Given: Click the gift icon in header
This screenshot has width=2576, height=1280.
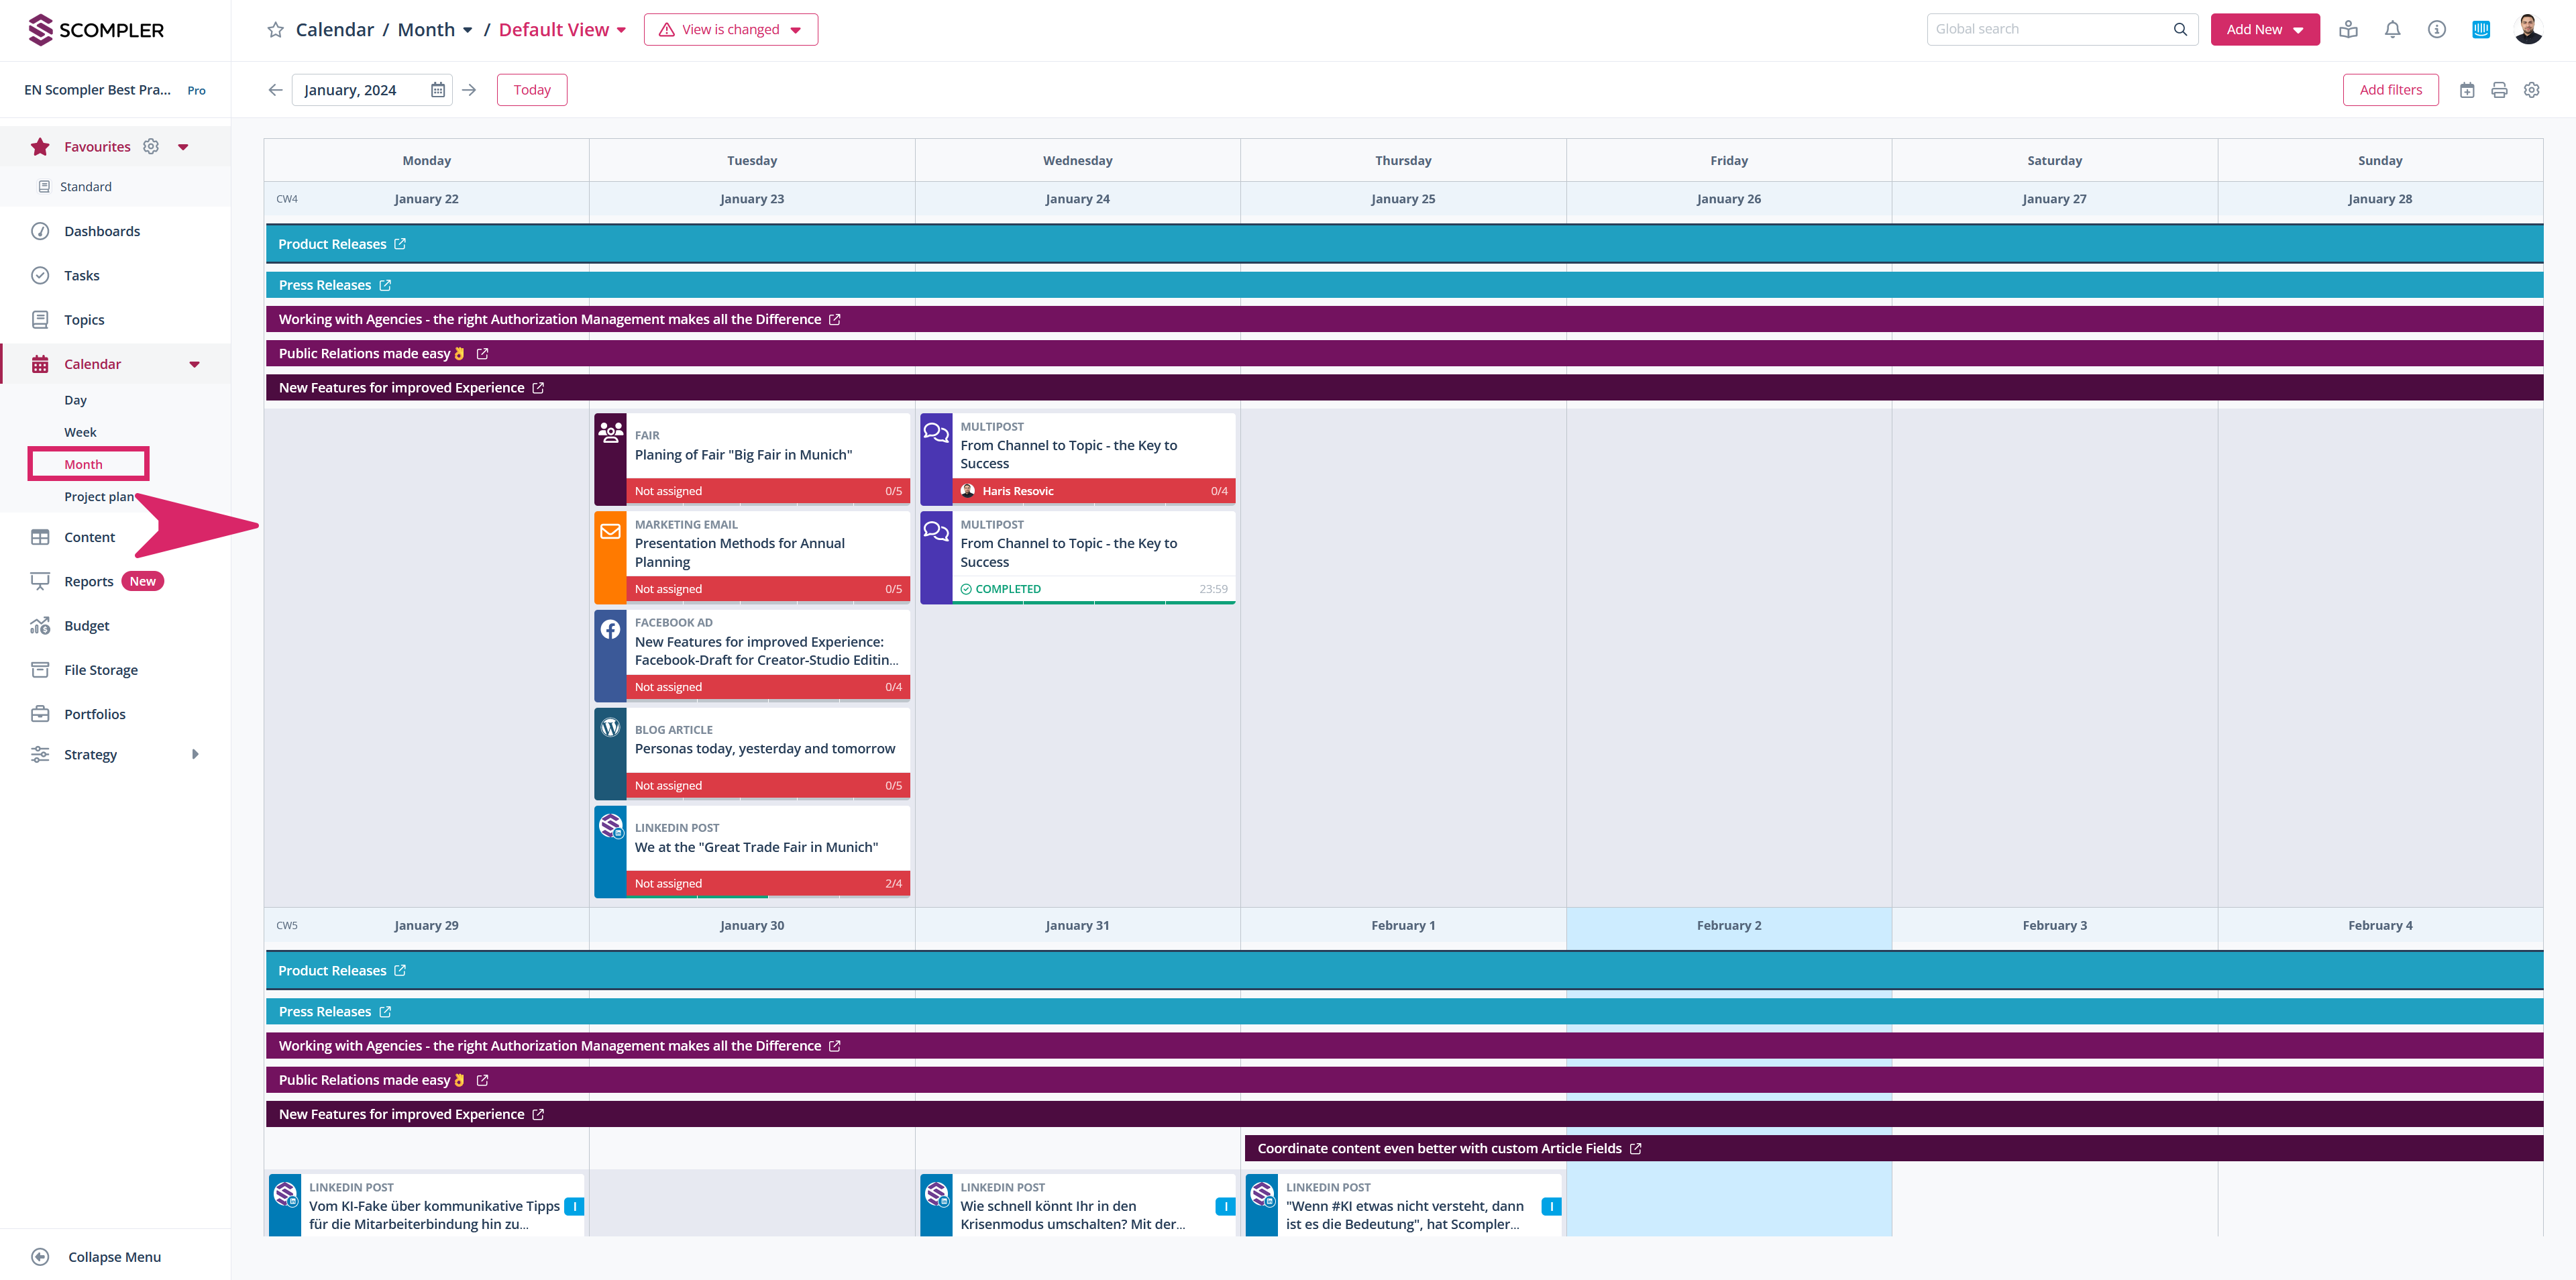Looking at the screenshot, I should pos(2348,30).
